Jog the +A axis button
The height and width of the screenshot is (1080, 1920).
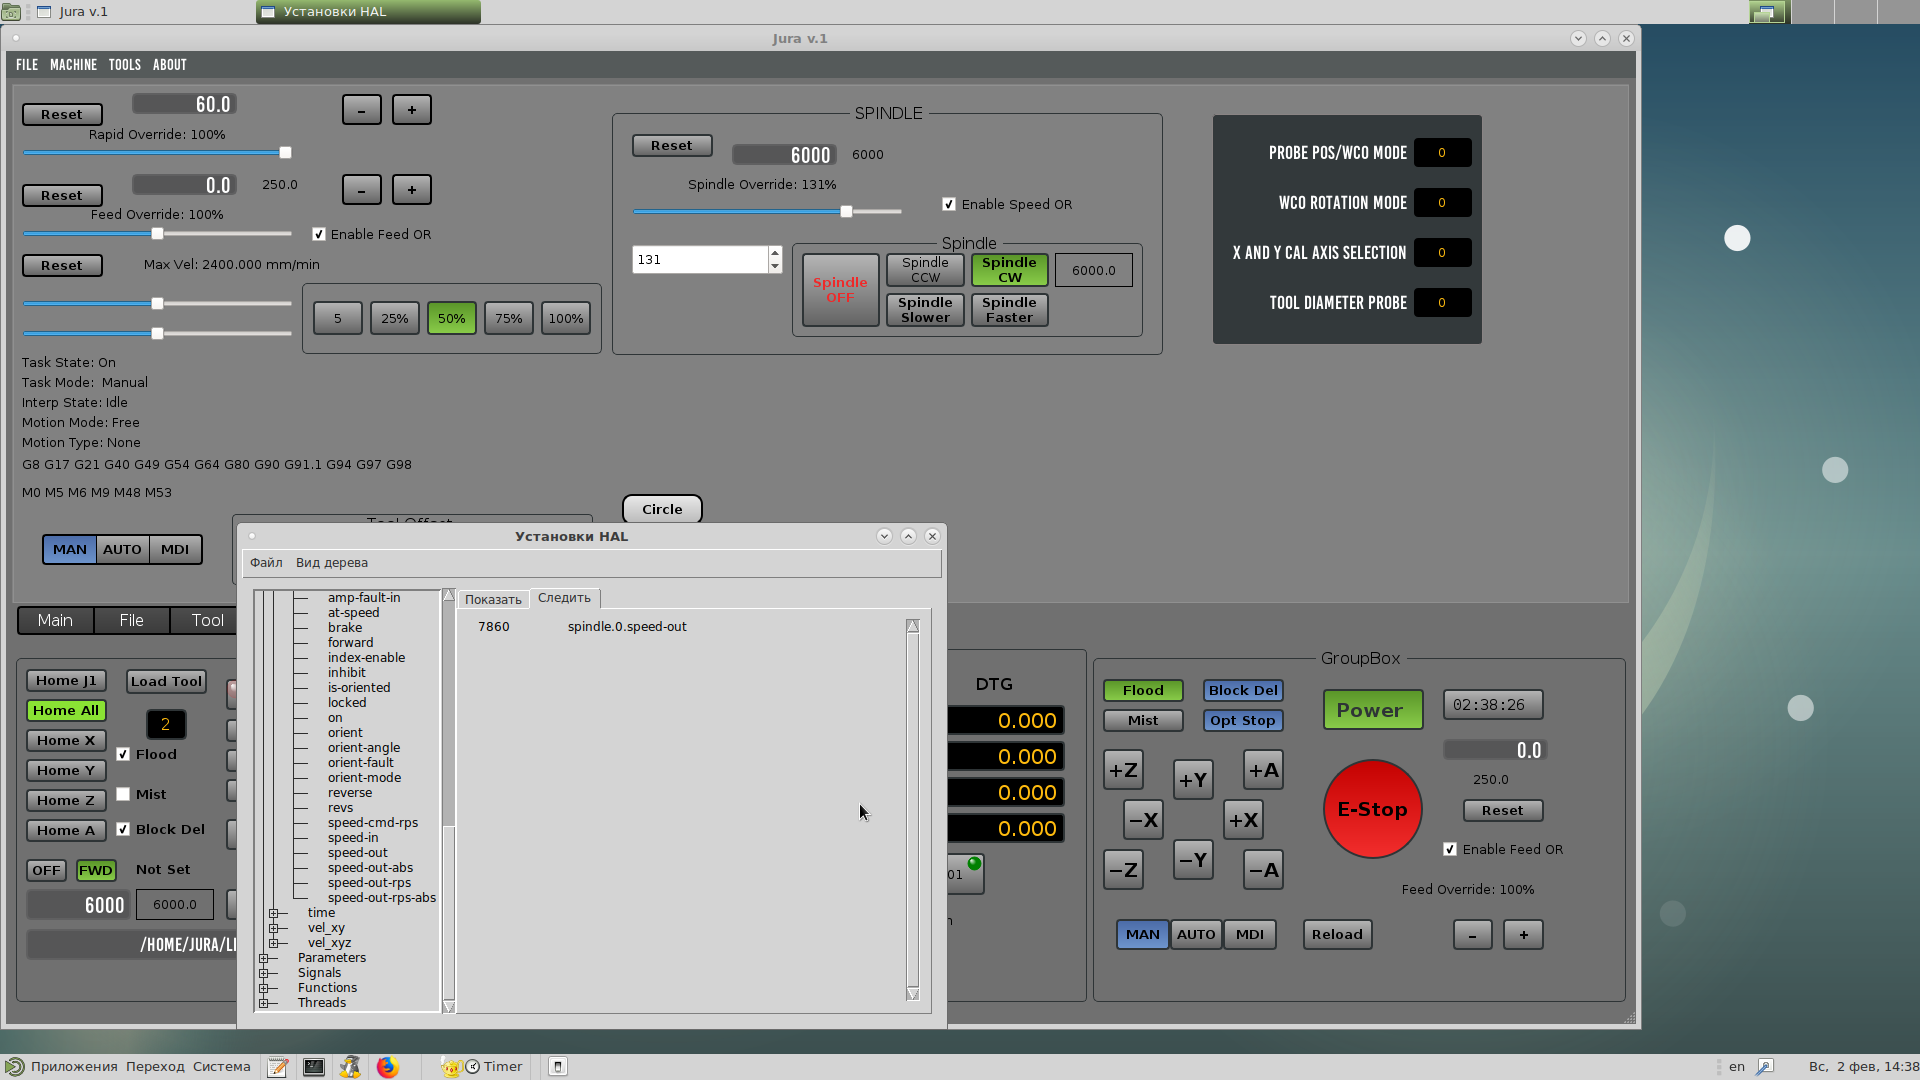click(x=1263, y=770)
